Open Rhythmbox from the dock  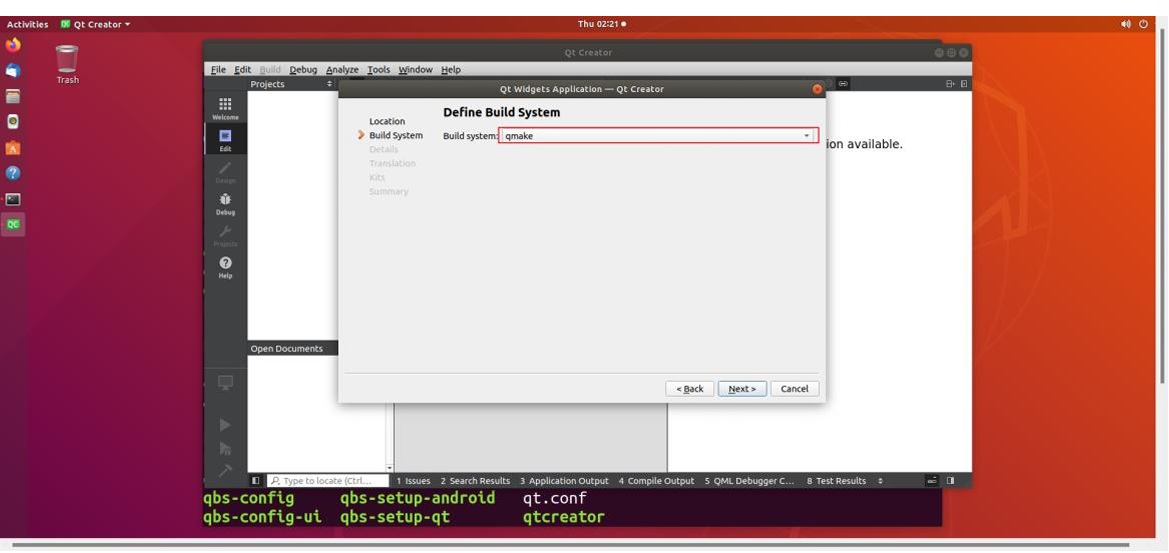[13, 121]
